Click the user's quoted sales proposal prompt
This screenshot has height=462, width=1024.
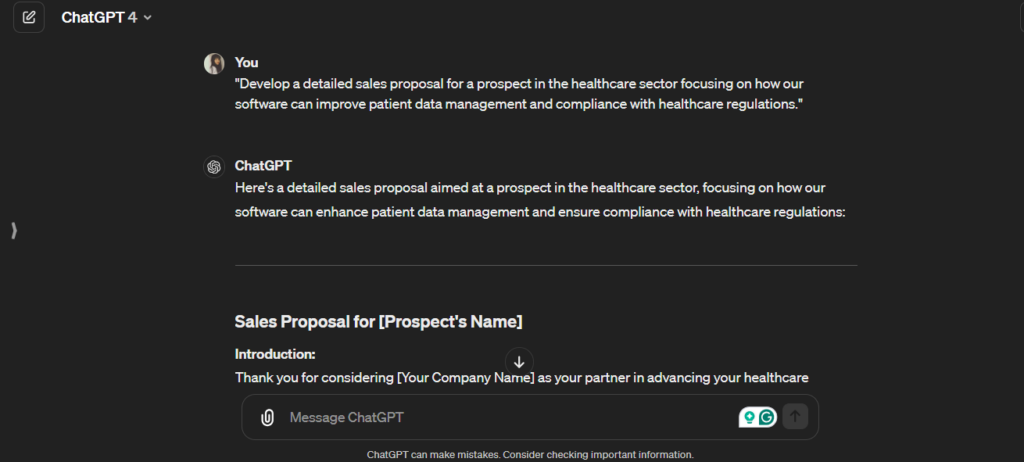[520, 94]
